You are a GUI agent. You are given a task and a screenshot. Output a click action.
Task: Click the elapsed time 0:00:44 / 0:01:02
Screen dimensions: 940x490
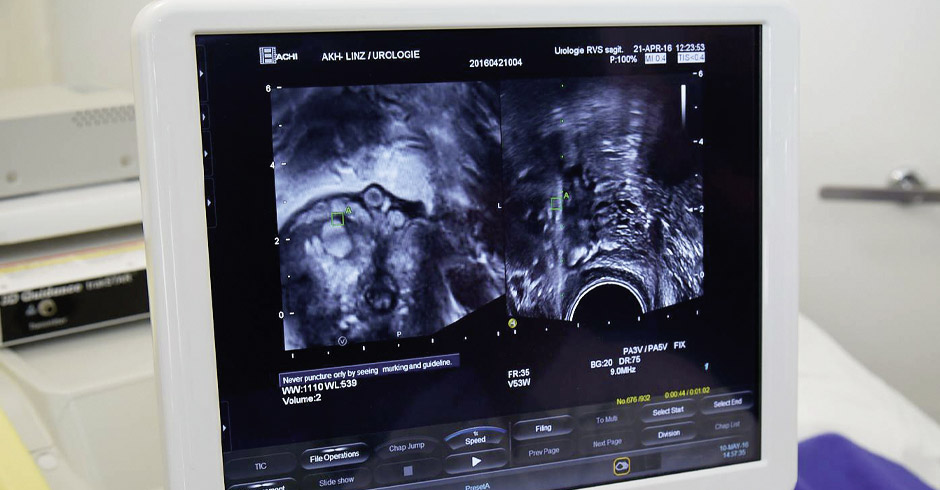687,392
